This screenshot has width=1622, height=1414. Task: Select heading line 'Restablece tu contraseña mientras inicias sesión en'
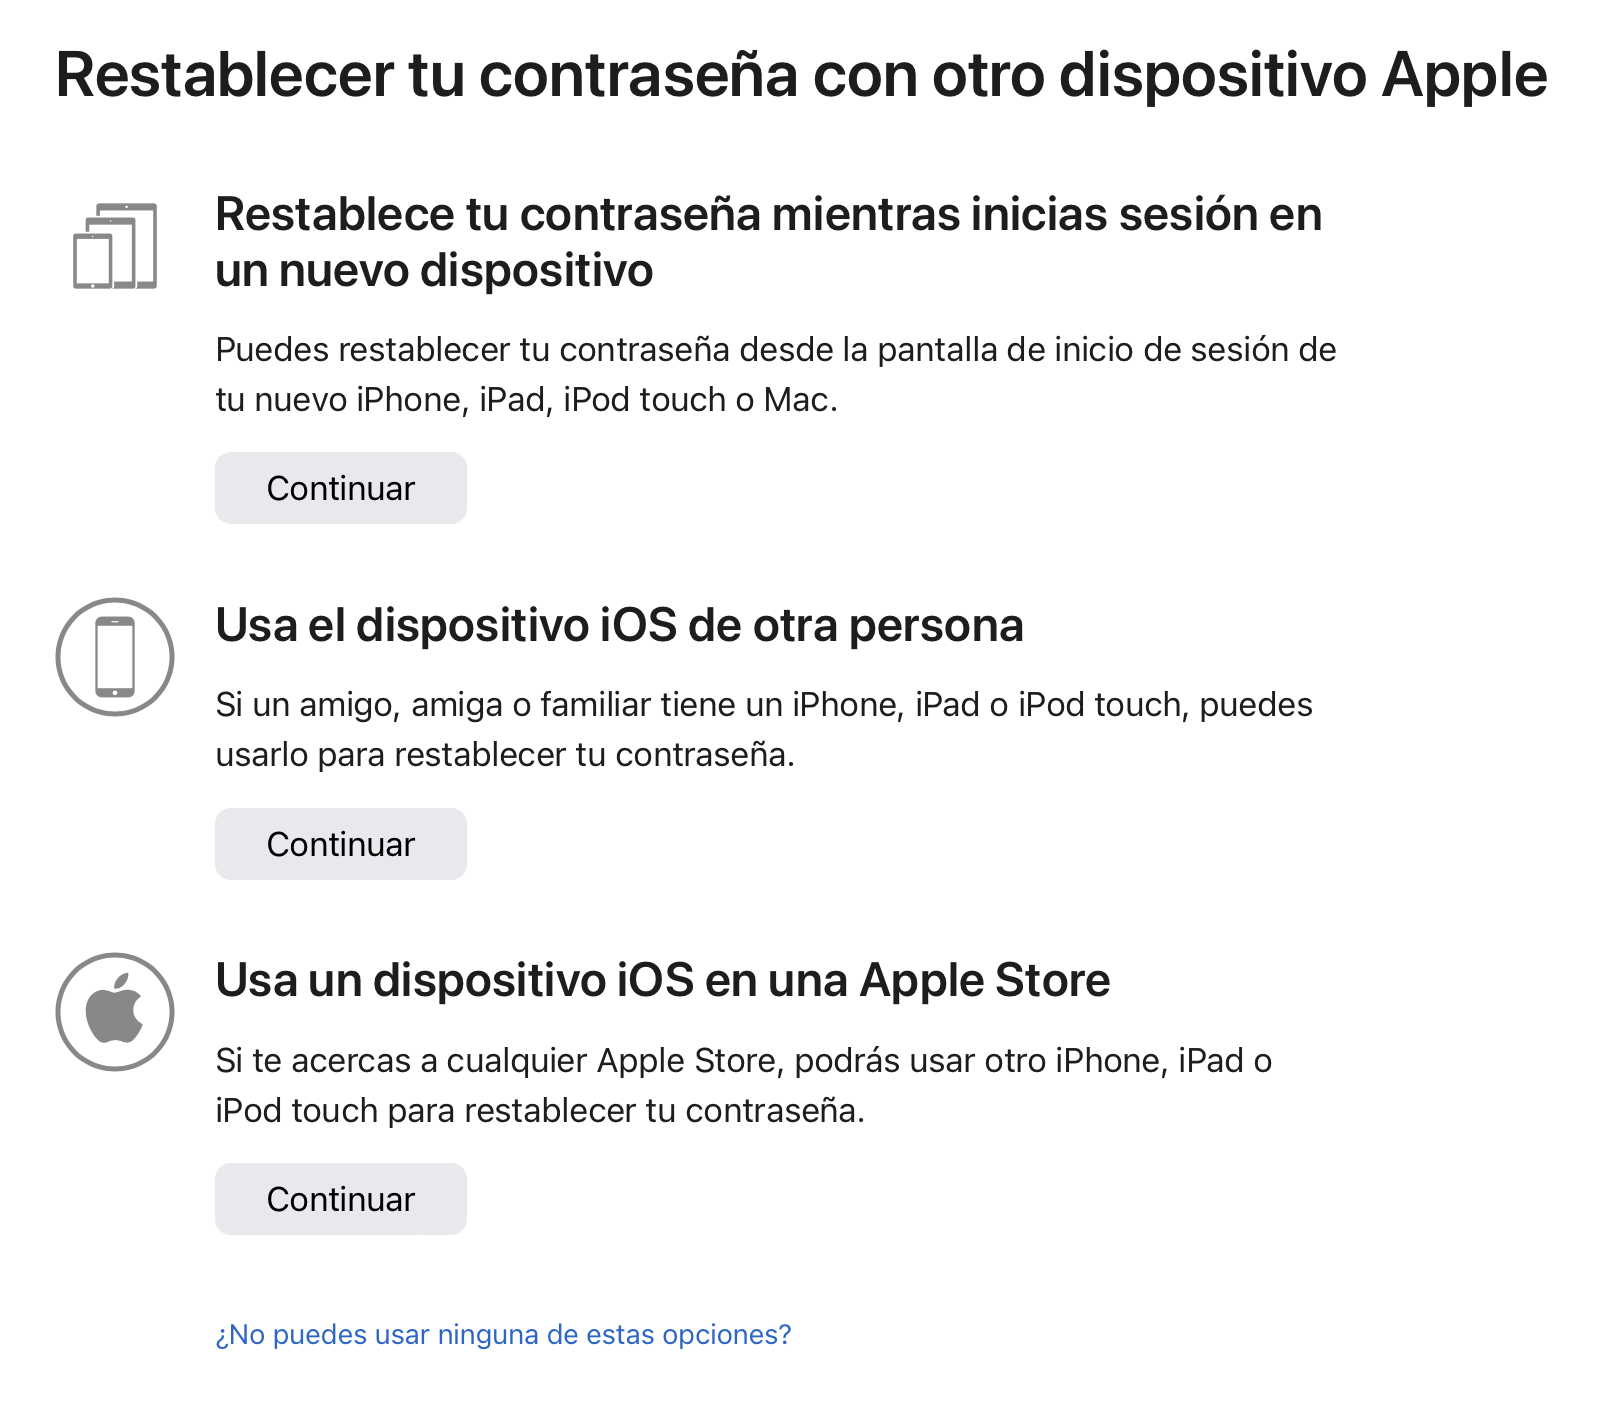(768, 215)
